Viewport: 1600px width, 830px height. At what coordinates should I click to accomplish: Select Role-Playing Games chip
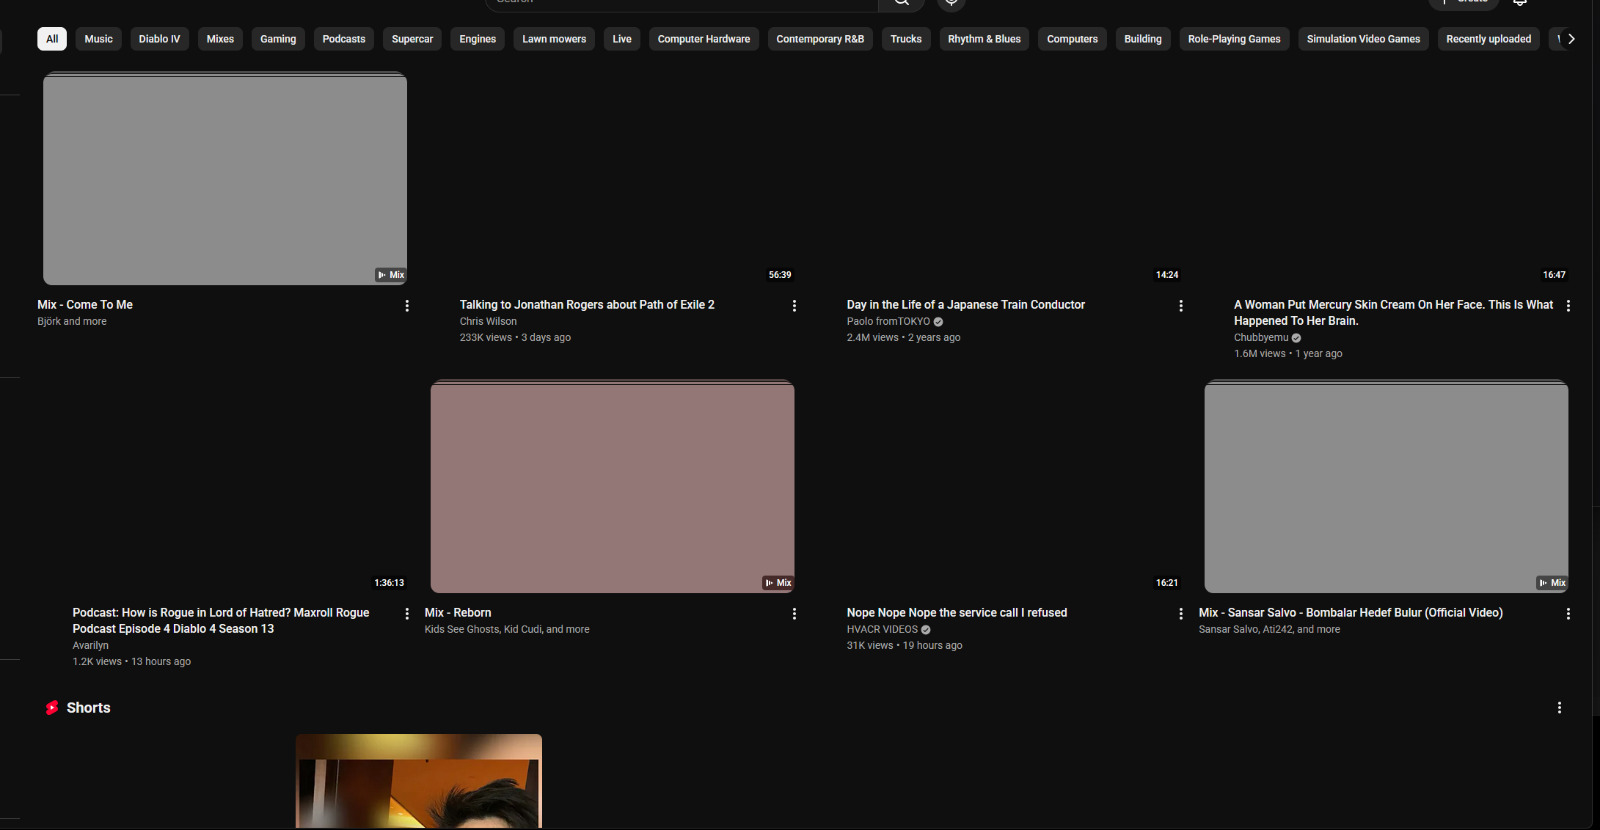[x=1234, y=39]
